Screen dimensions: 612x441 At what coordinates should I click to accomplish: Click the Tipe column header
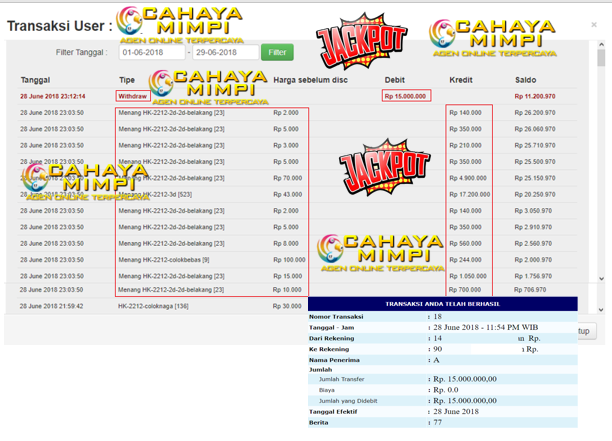pyautogui.click(x=127, y=80)
